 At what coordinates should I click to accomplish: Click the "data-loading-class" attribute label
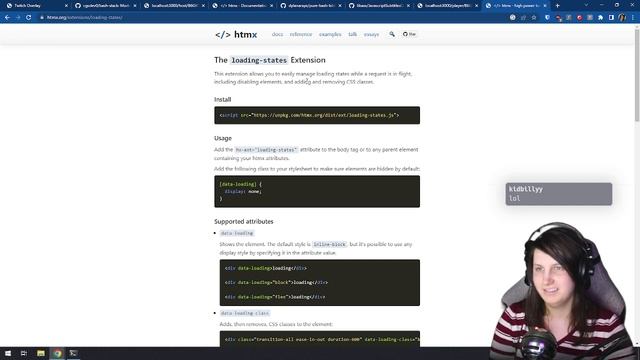245,313
